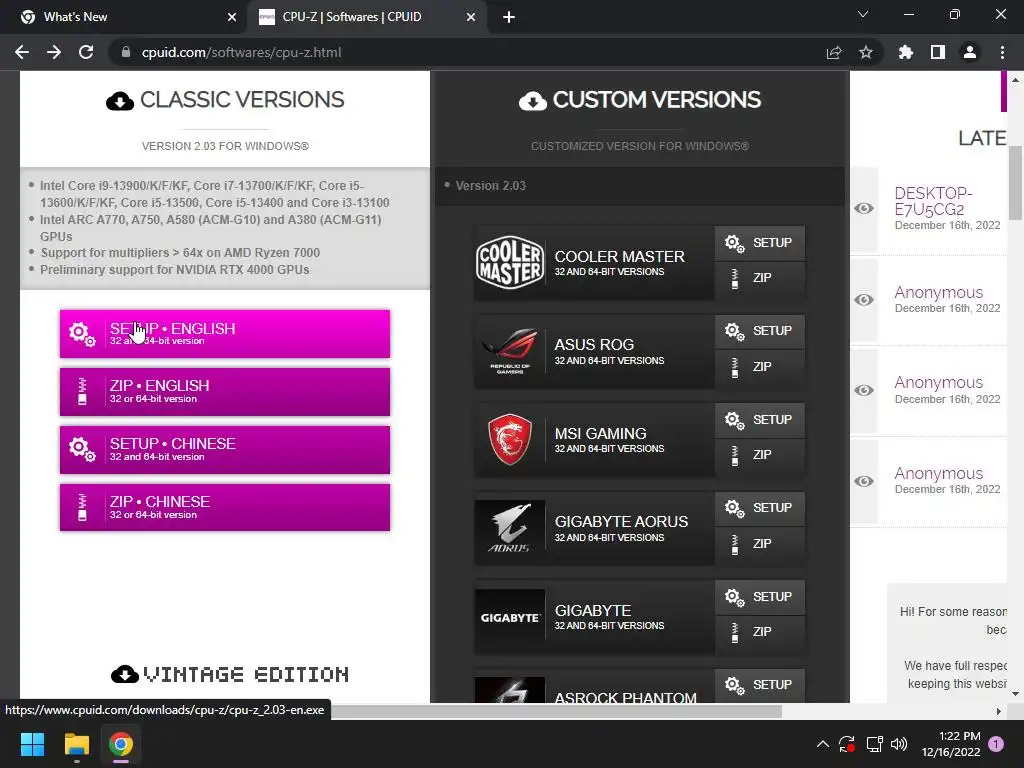The height and width of the screenshot is (768, 1024).
Task: Click the Cooler Master logo
Action: [510, 263]
